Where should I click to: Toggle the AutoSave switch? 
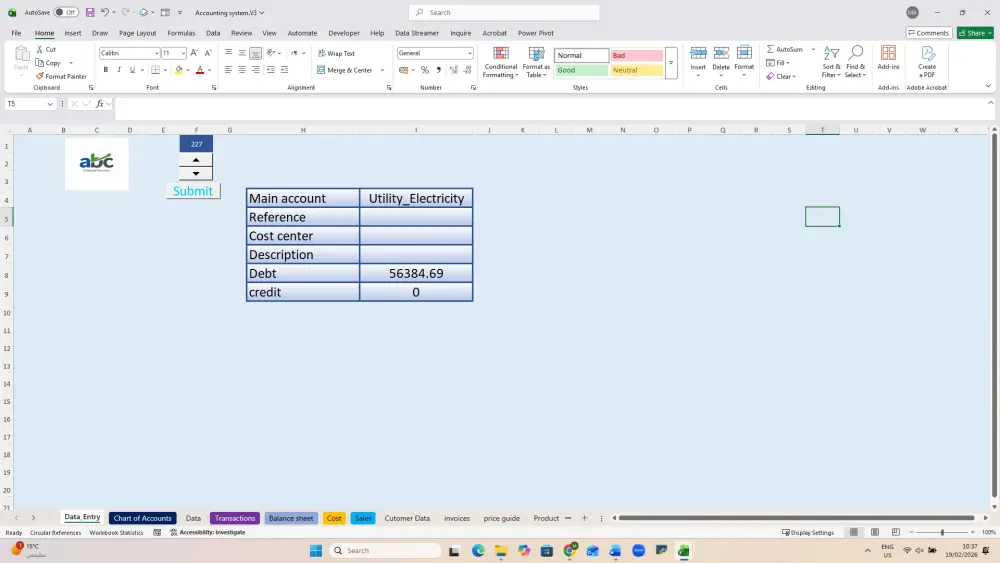[66, 12]
